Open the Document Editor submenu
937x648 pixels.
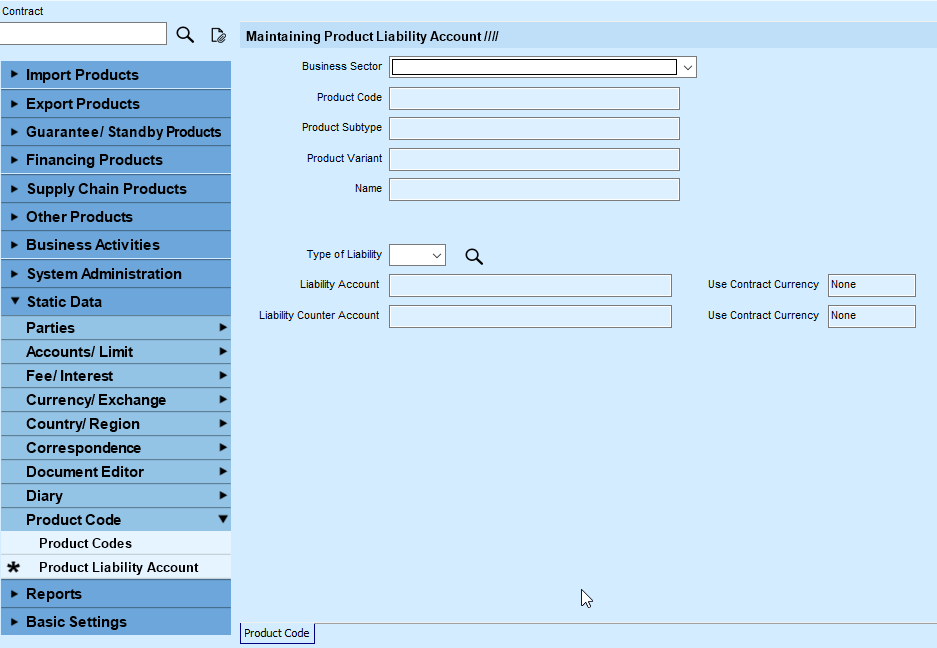[x=116, y=471]
